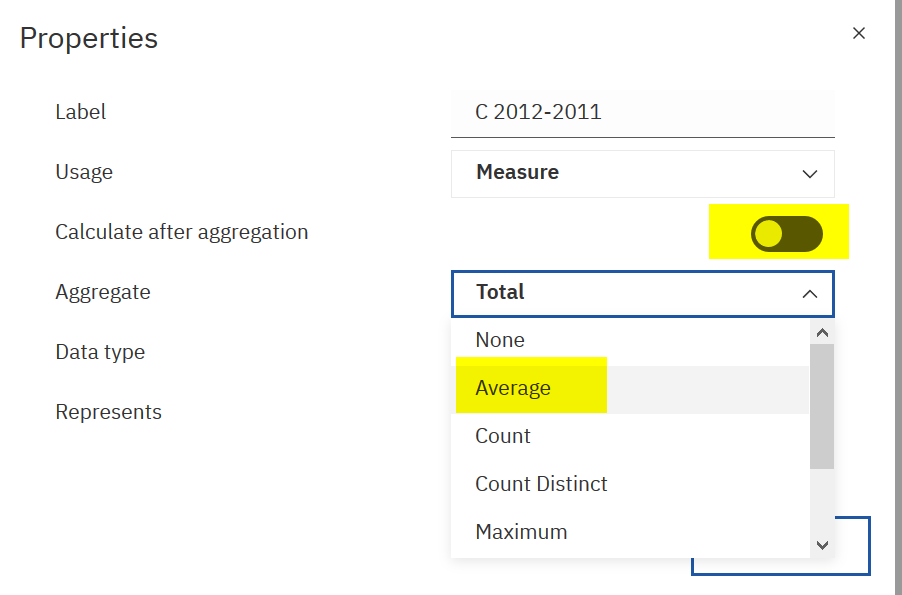Click the Label field containing C 2012-2011
This screenshot has width=902, height=595.
(643, 113)
